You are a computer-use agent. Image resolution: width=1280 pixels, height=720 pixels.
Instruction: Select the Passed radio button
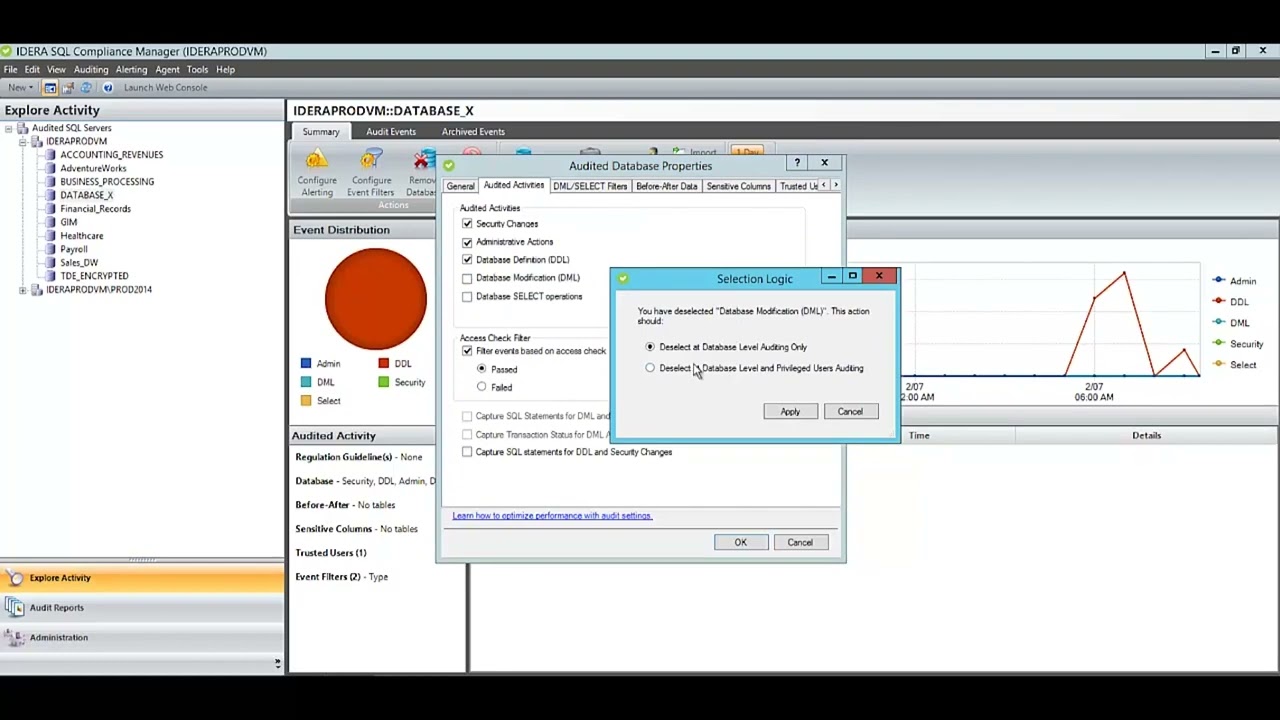point(482,369)
